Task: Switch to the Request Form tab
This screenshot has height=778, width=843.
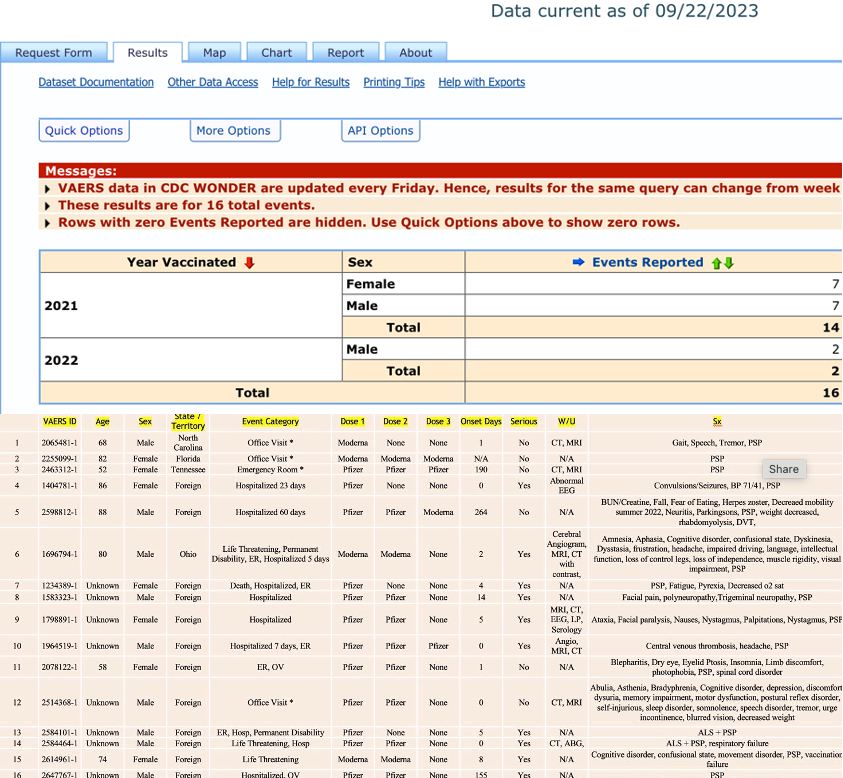Action: [x=54, y=53]
